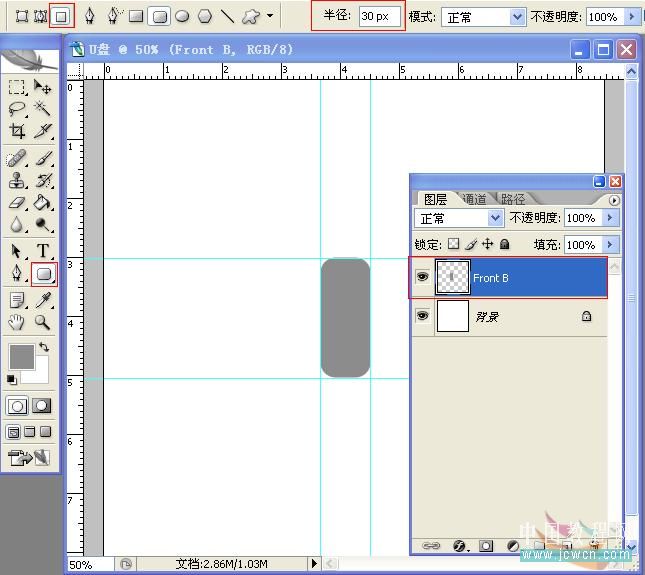The width and height of the screenshot is (645, 575).
Task: Click the Add layer style button
Action: click(461, 546)
